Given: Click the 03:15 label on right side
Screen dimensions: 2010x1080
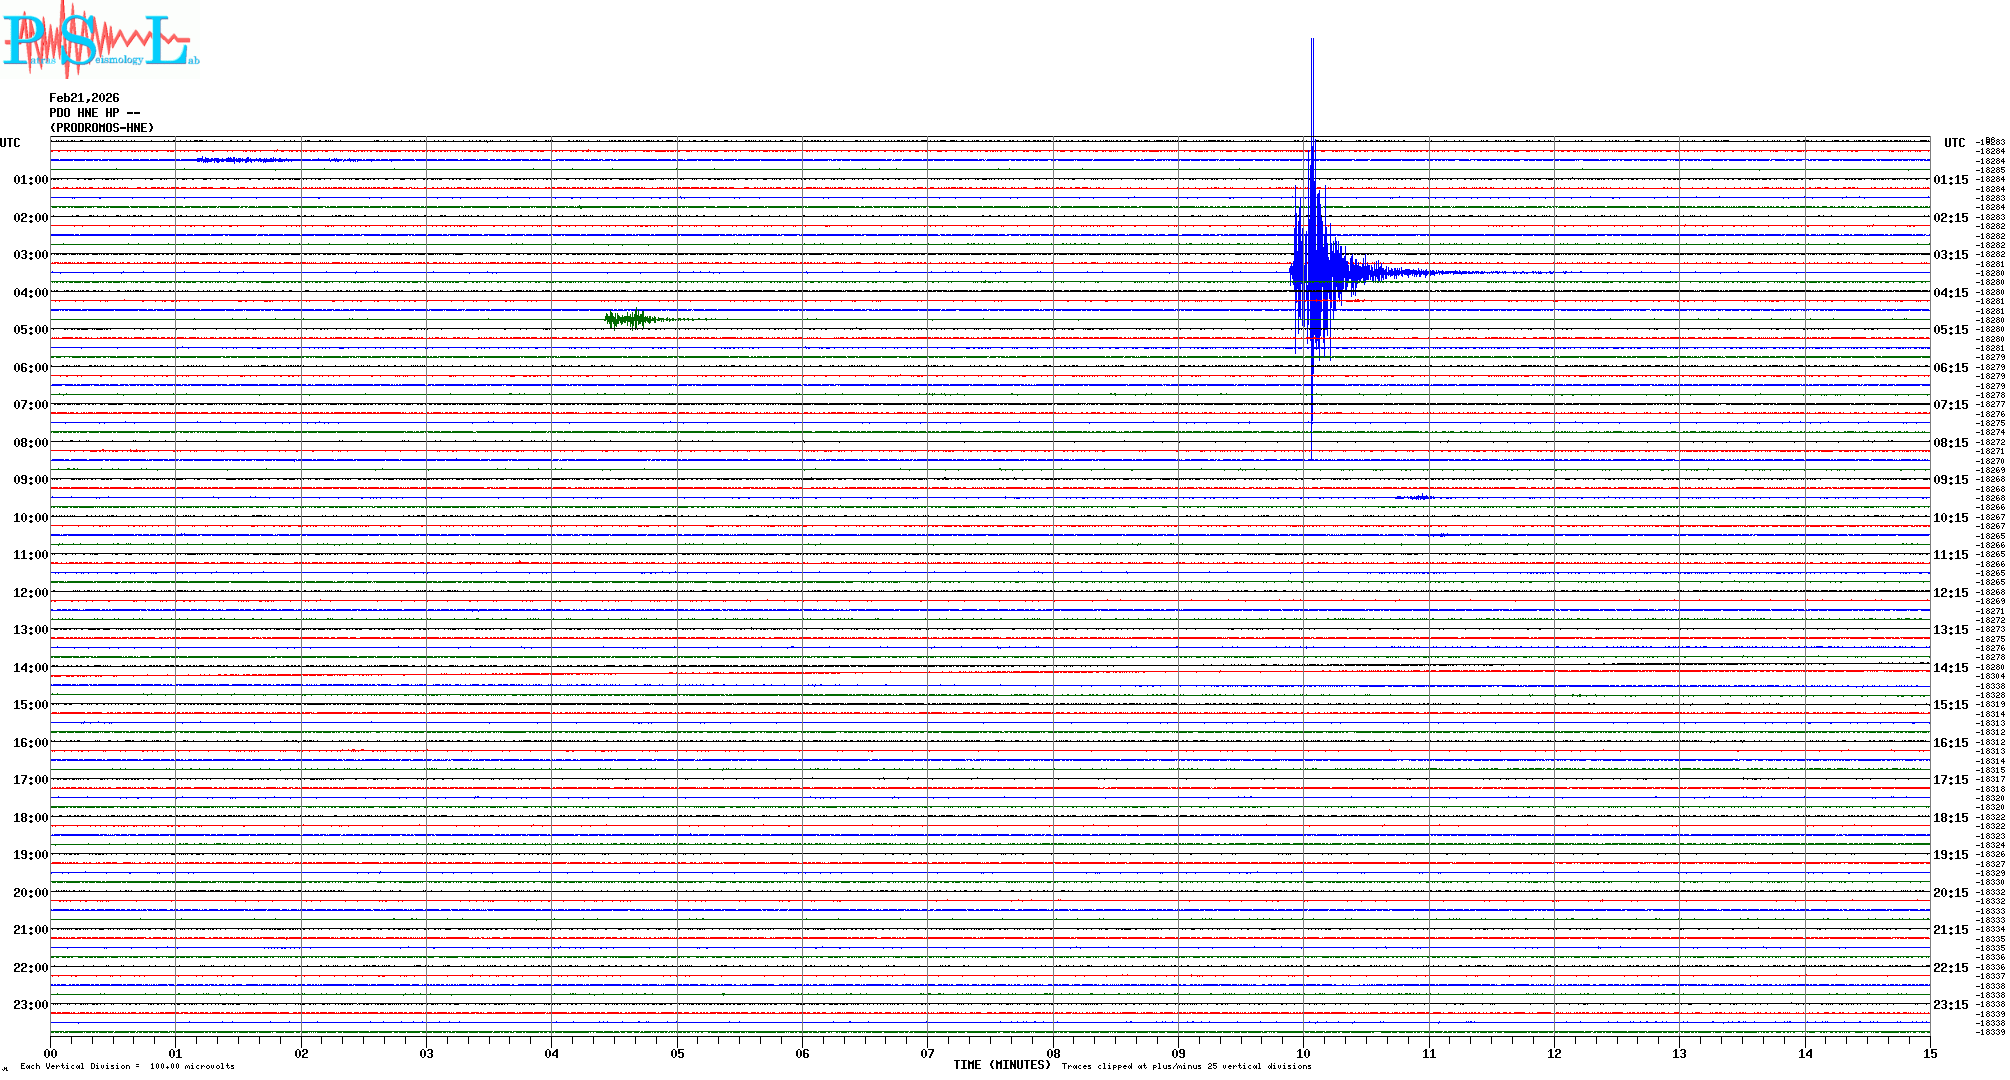Looking at the screenshot, I should coord(1950,255).
